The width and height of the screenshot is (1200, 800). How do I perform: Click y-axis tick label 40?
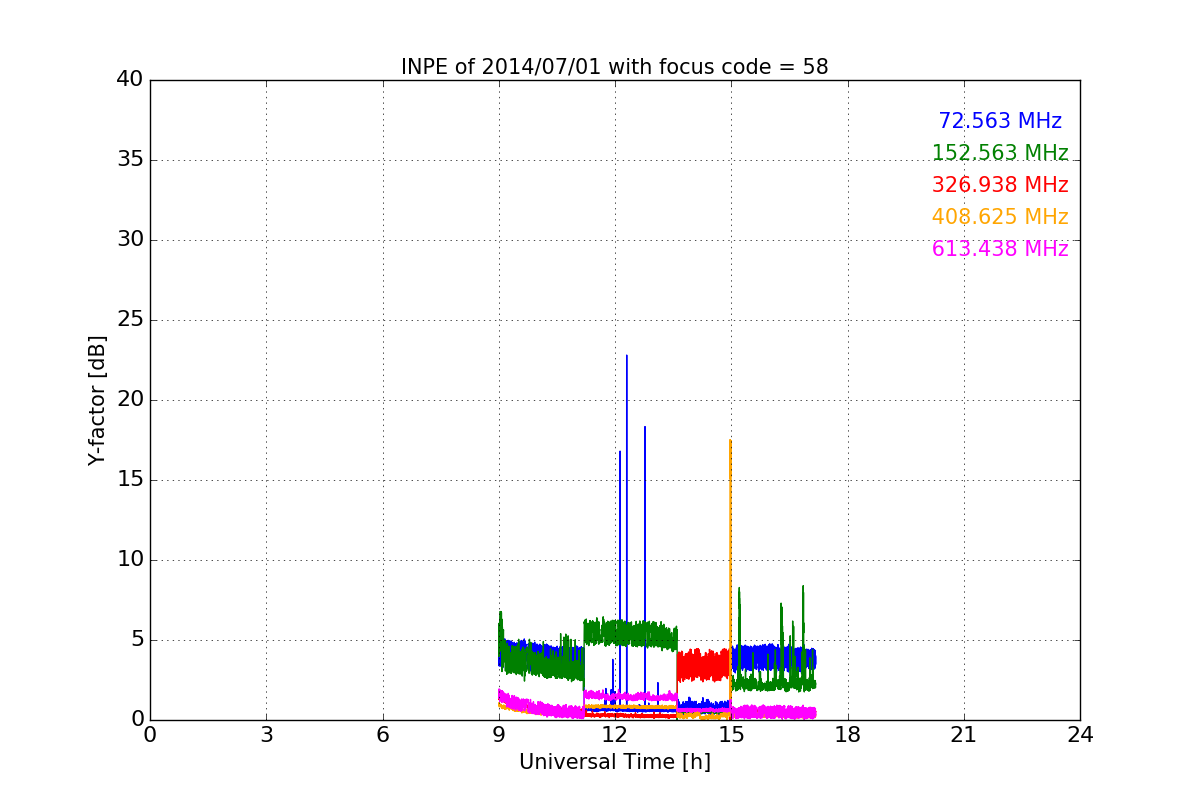(x=129, y=80)
